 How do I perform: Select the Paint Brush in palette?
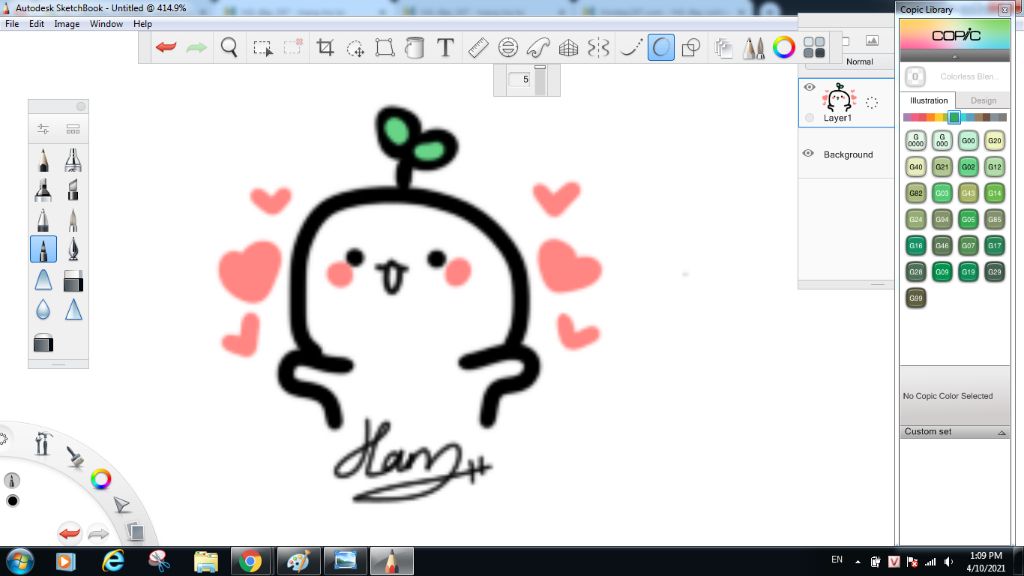(73, 219)
